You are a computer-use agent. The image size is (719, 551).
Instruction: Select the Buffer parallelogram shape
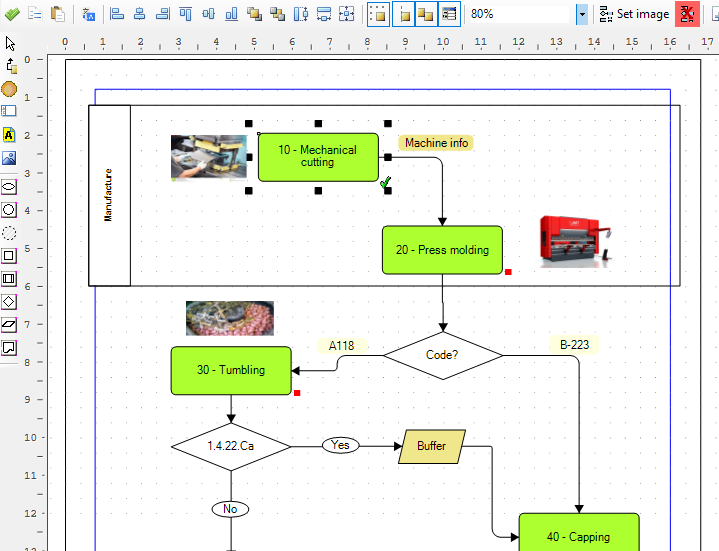[432, 446]
